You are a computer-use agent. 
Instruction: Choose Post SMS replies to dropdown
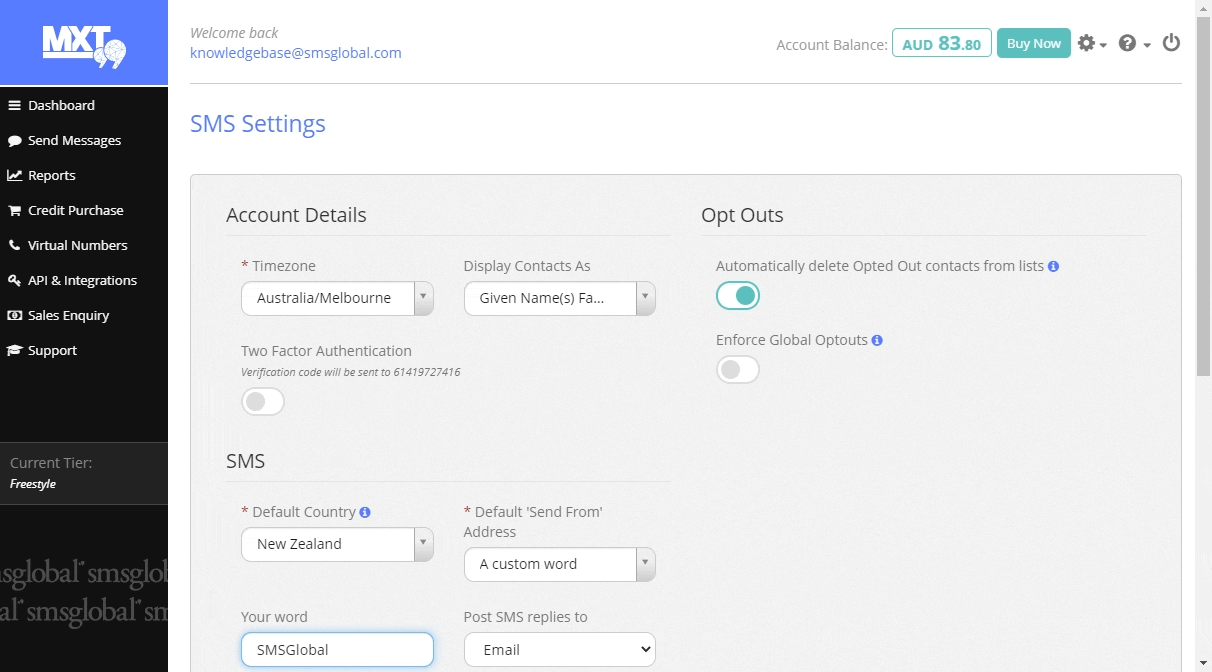559,650
